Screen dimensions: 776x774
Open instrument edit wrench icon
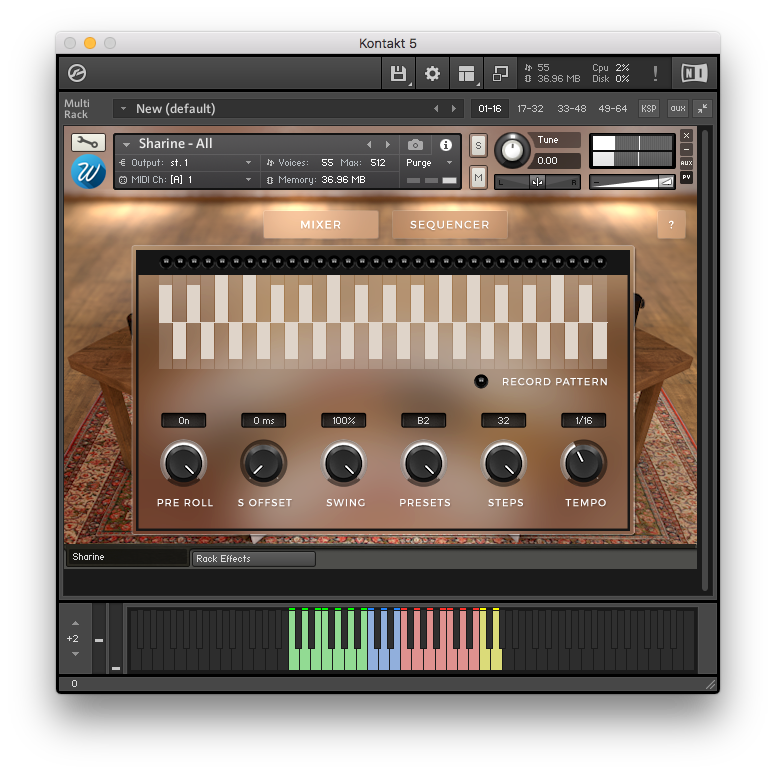(x=88, y=143)
